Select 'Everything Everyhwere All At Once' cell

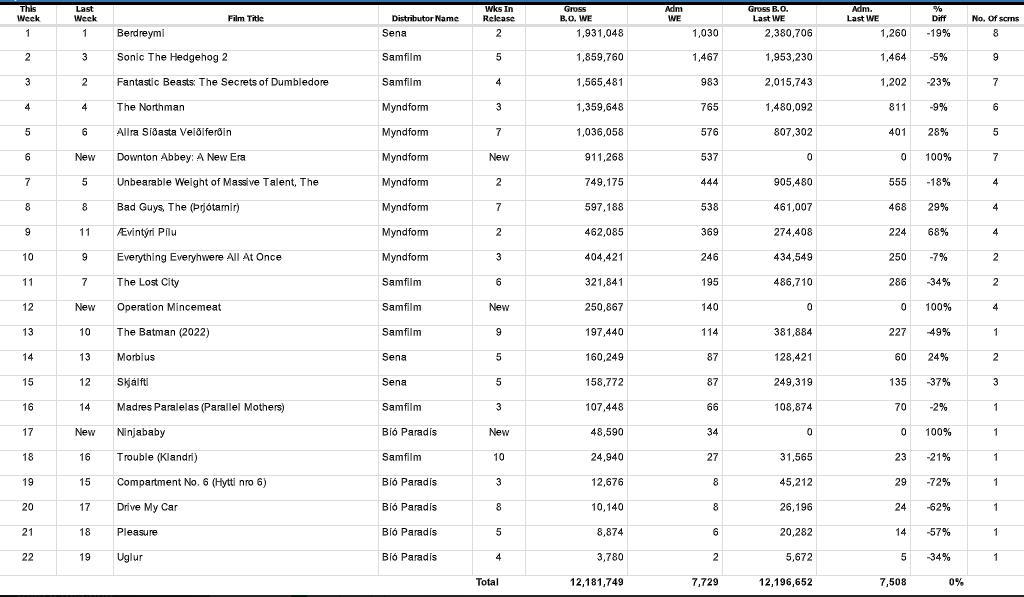tap(200, 257)
